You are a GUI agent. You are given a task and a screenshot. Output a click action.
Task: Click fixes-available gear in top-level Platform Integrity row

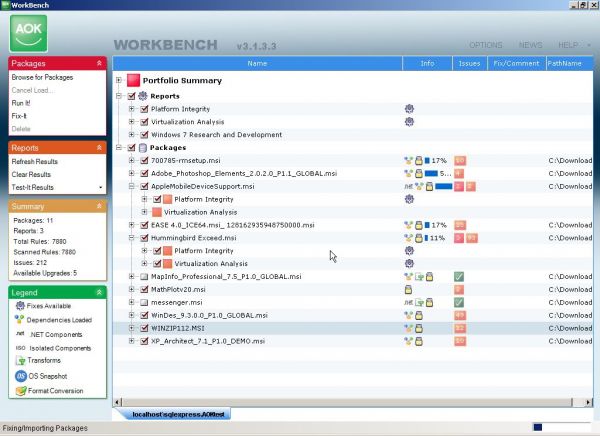(409, 109)
